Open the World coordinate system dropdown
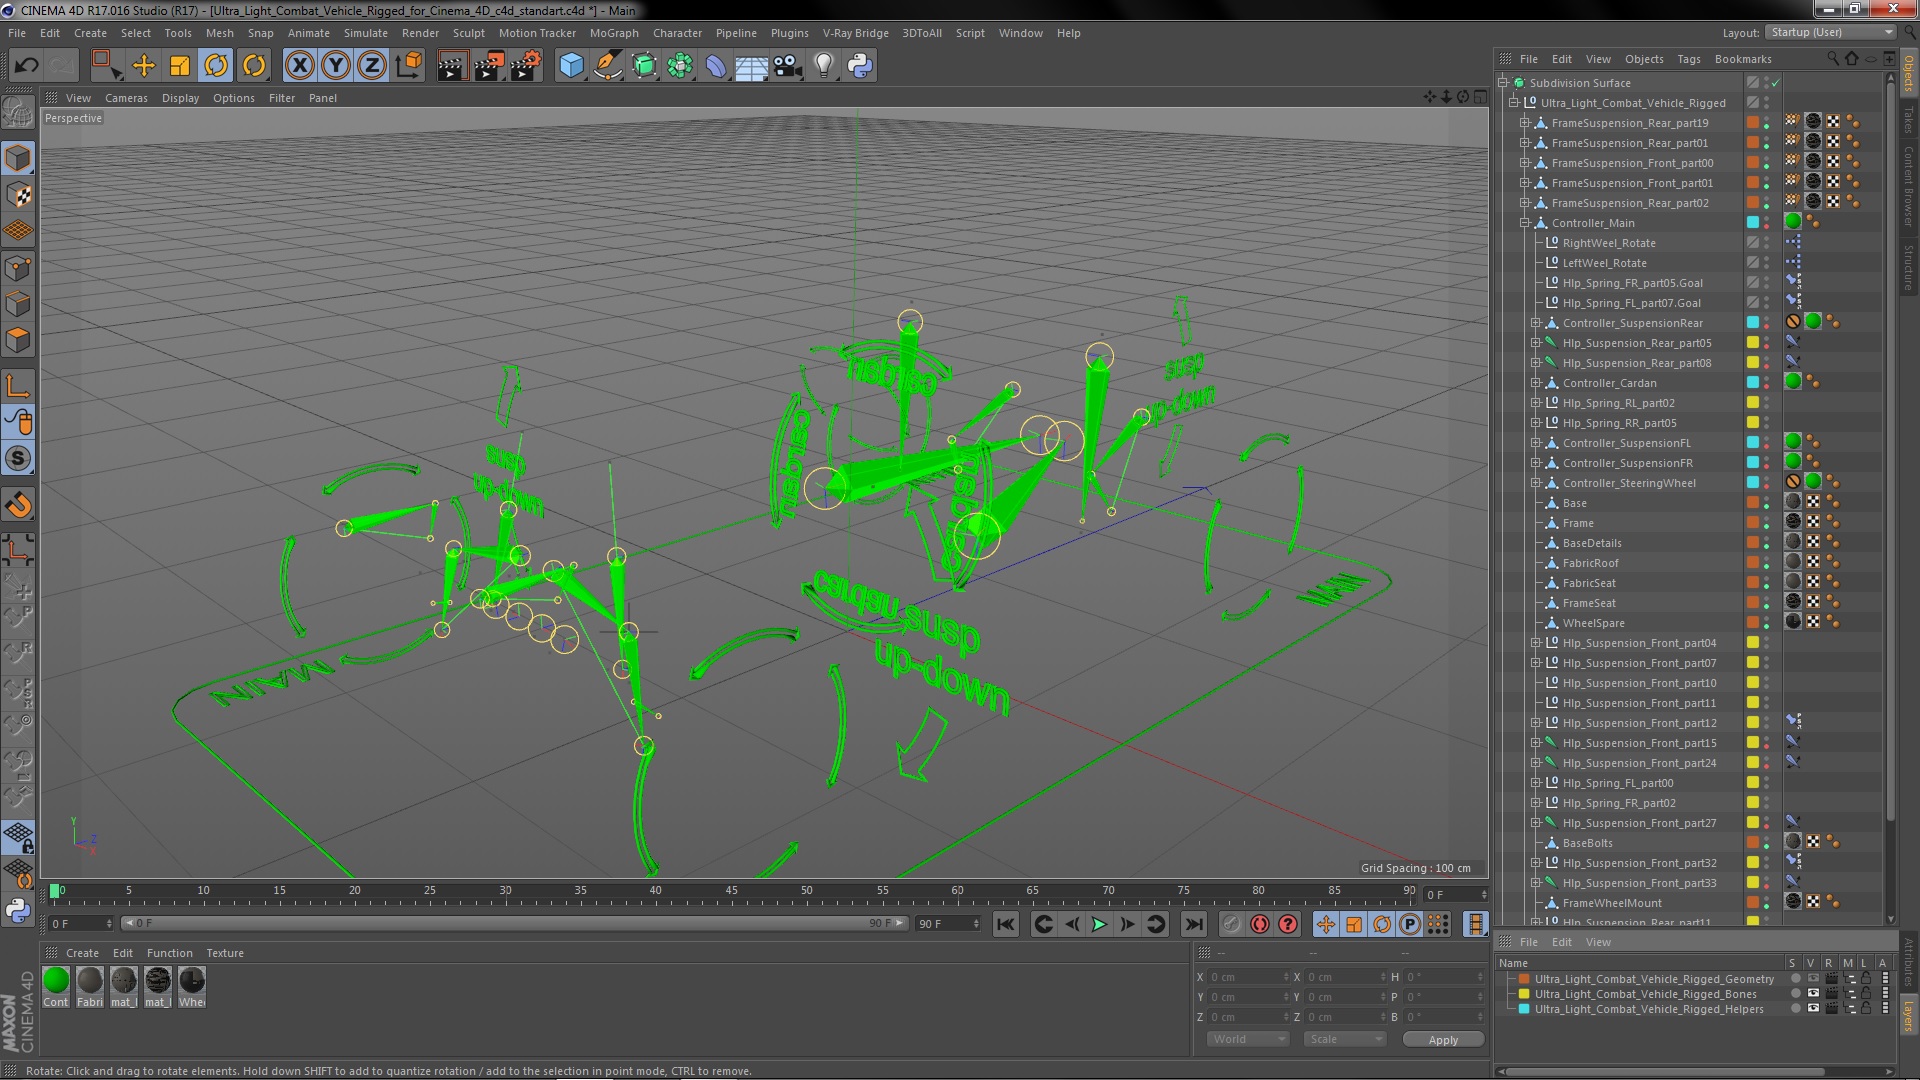Image resolution: width=1920 pixels, height=1080 pixels. (x=1247, y=1039)
